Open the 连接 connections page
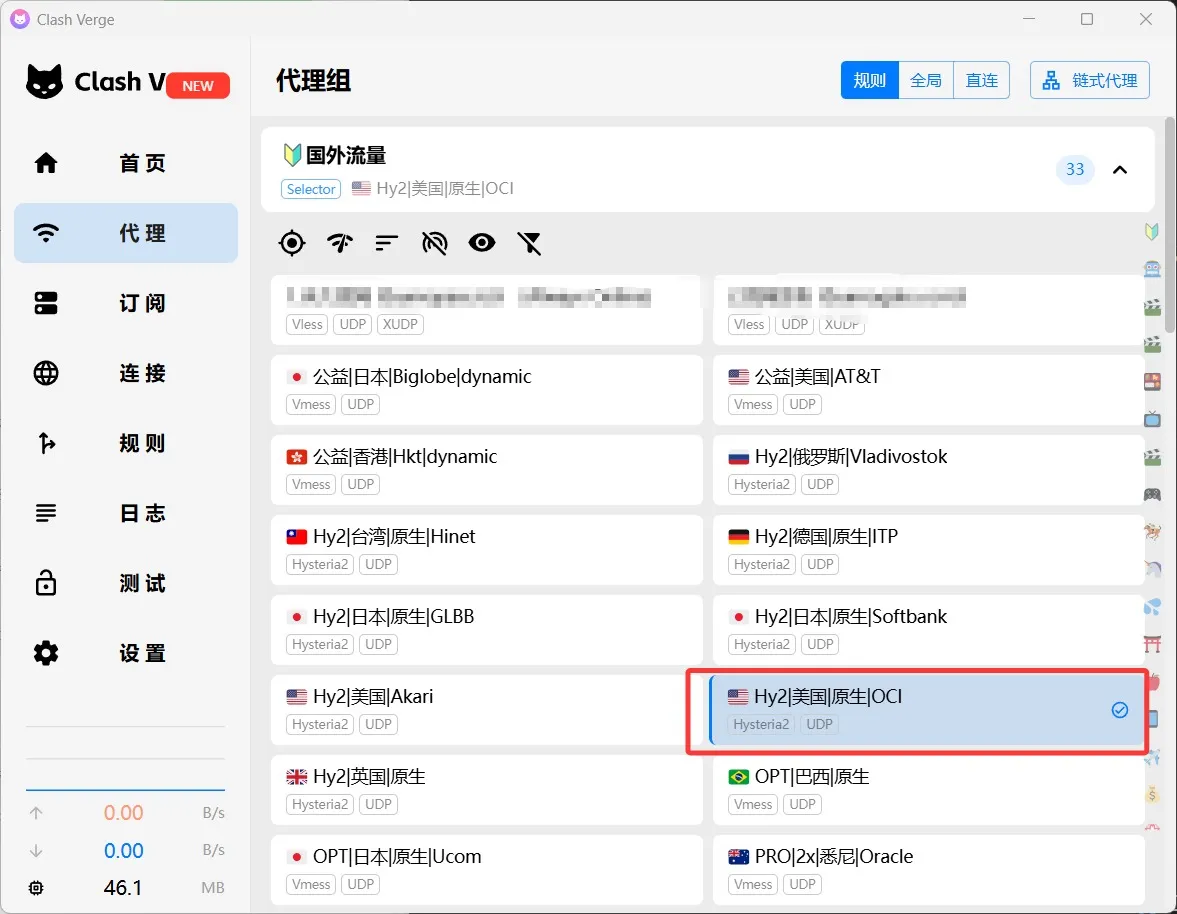 click(126, 373)
